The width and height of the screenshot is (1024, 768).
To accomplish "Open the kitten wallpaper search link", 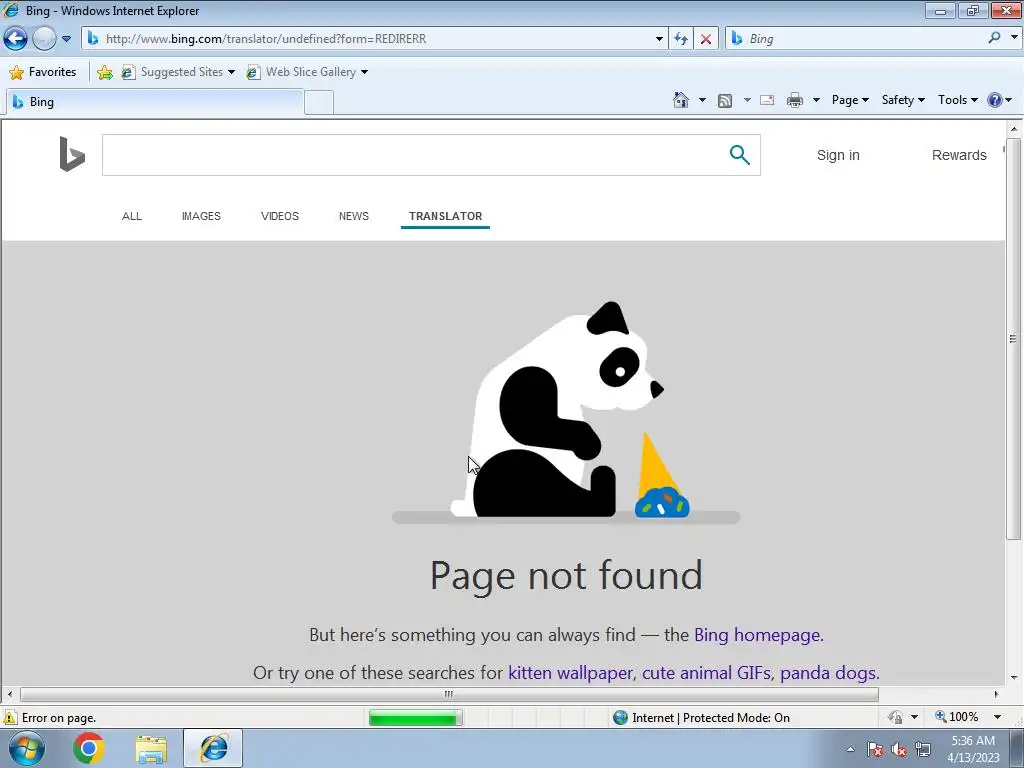I will click(x=570, y=673).
